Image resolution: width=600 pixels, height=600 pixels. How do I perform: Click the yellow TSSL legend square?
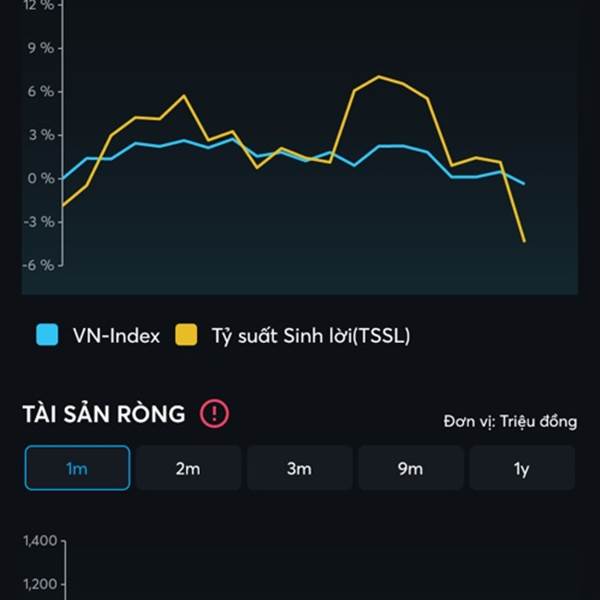(187, 336)
